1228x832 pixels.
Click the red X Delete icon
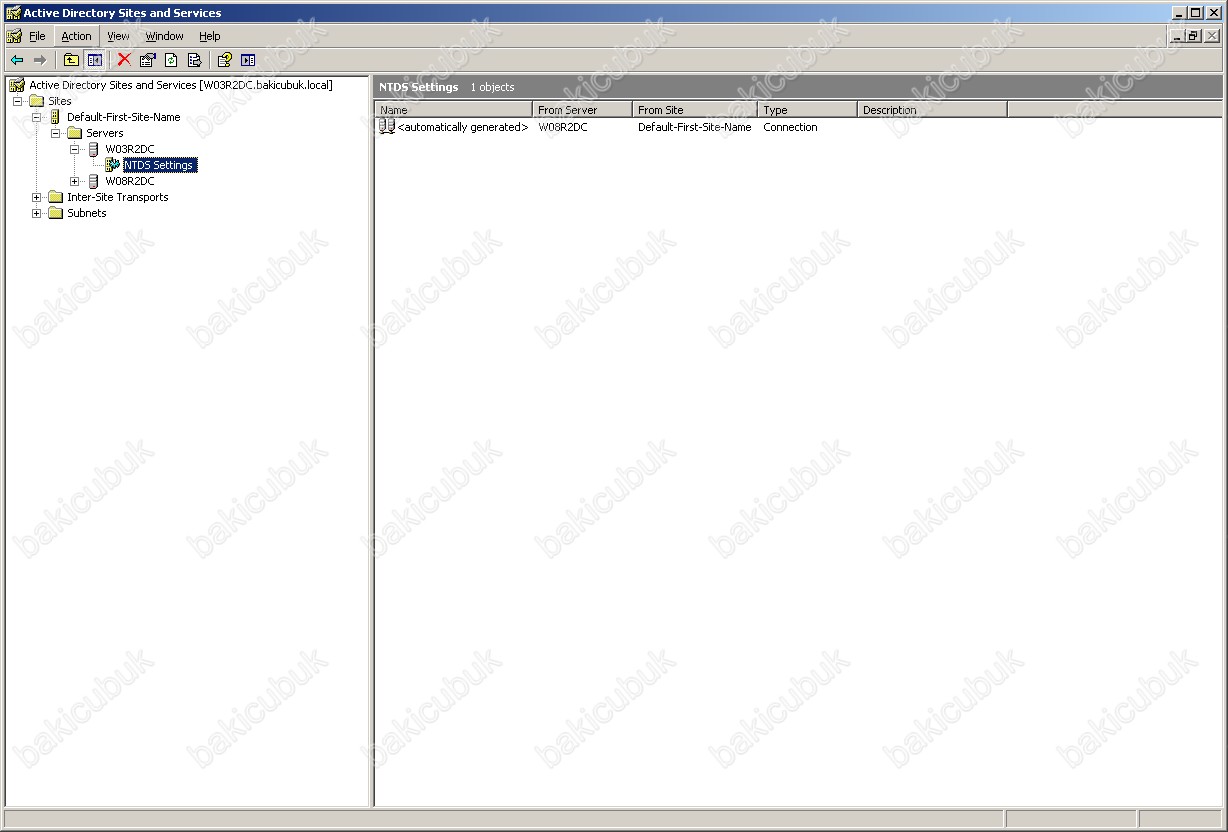click(x=124, y=60)
